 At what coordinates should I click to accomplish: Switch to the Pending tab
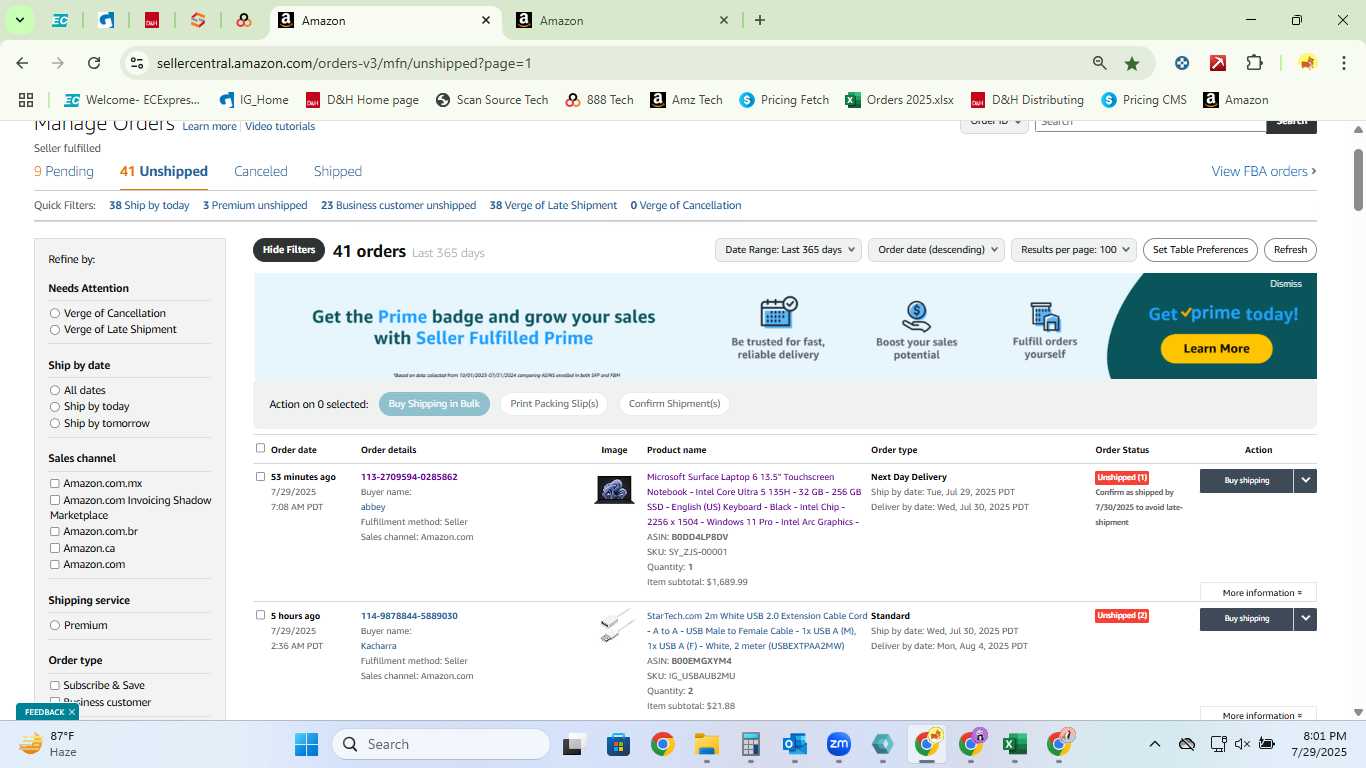[x=64, y=171]
